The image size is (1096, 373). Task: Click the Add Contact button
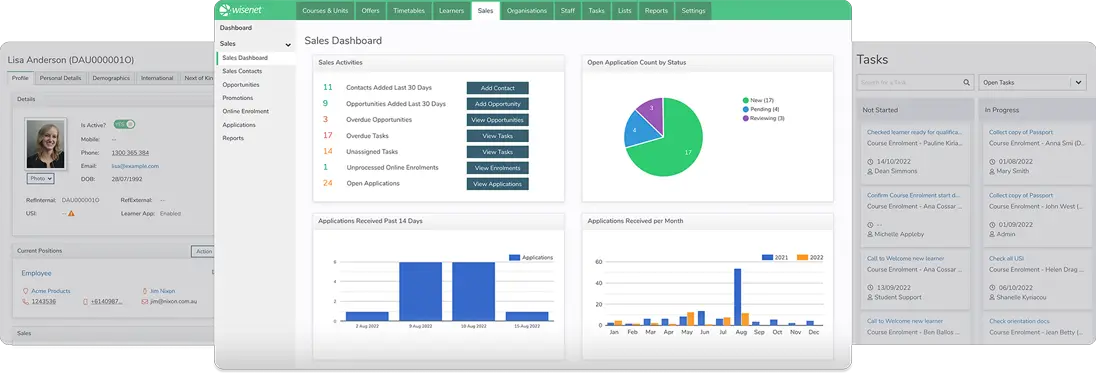(x=498, y=88)
